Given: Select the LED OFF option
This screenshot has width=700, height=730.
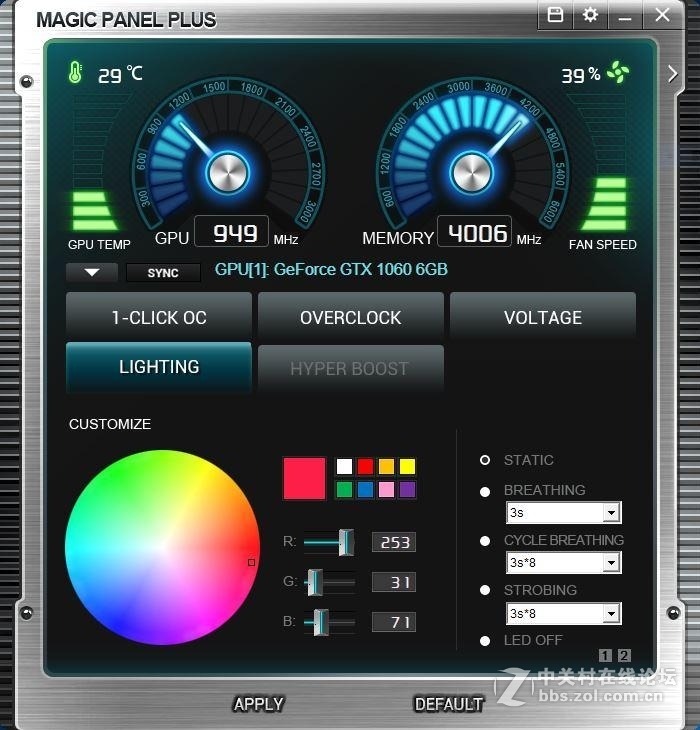Looking at the screenshot, I should click(485, 641).
